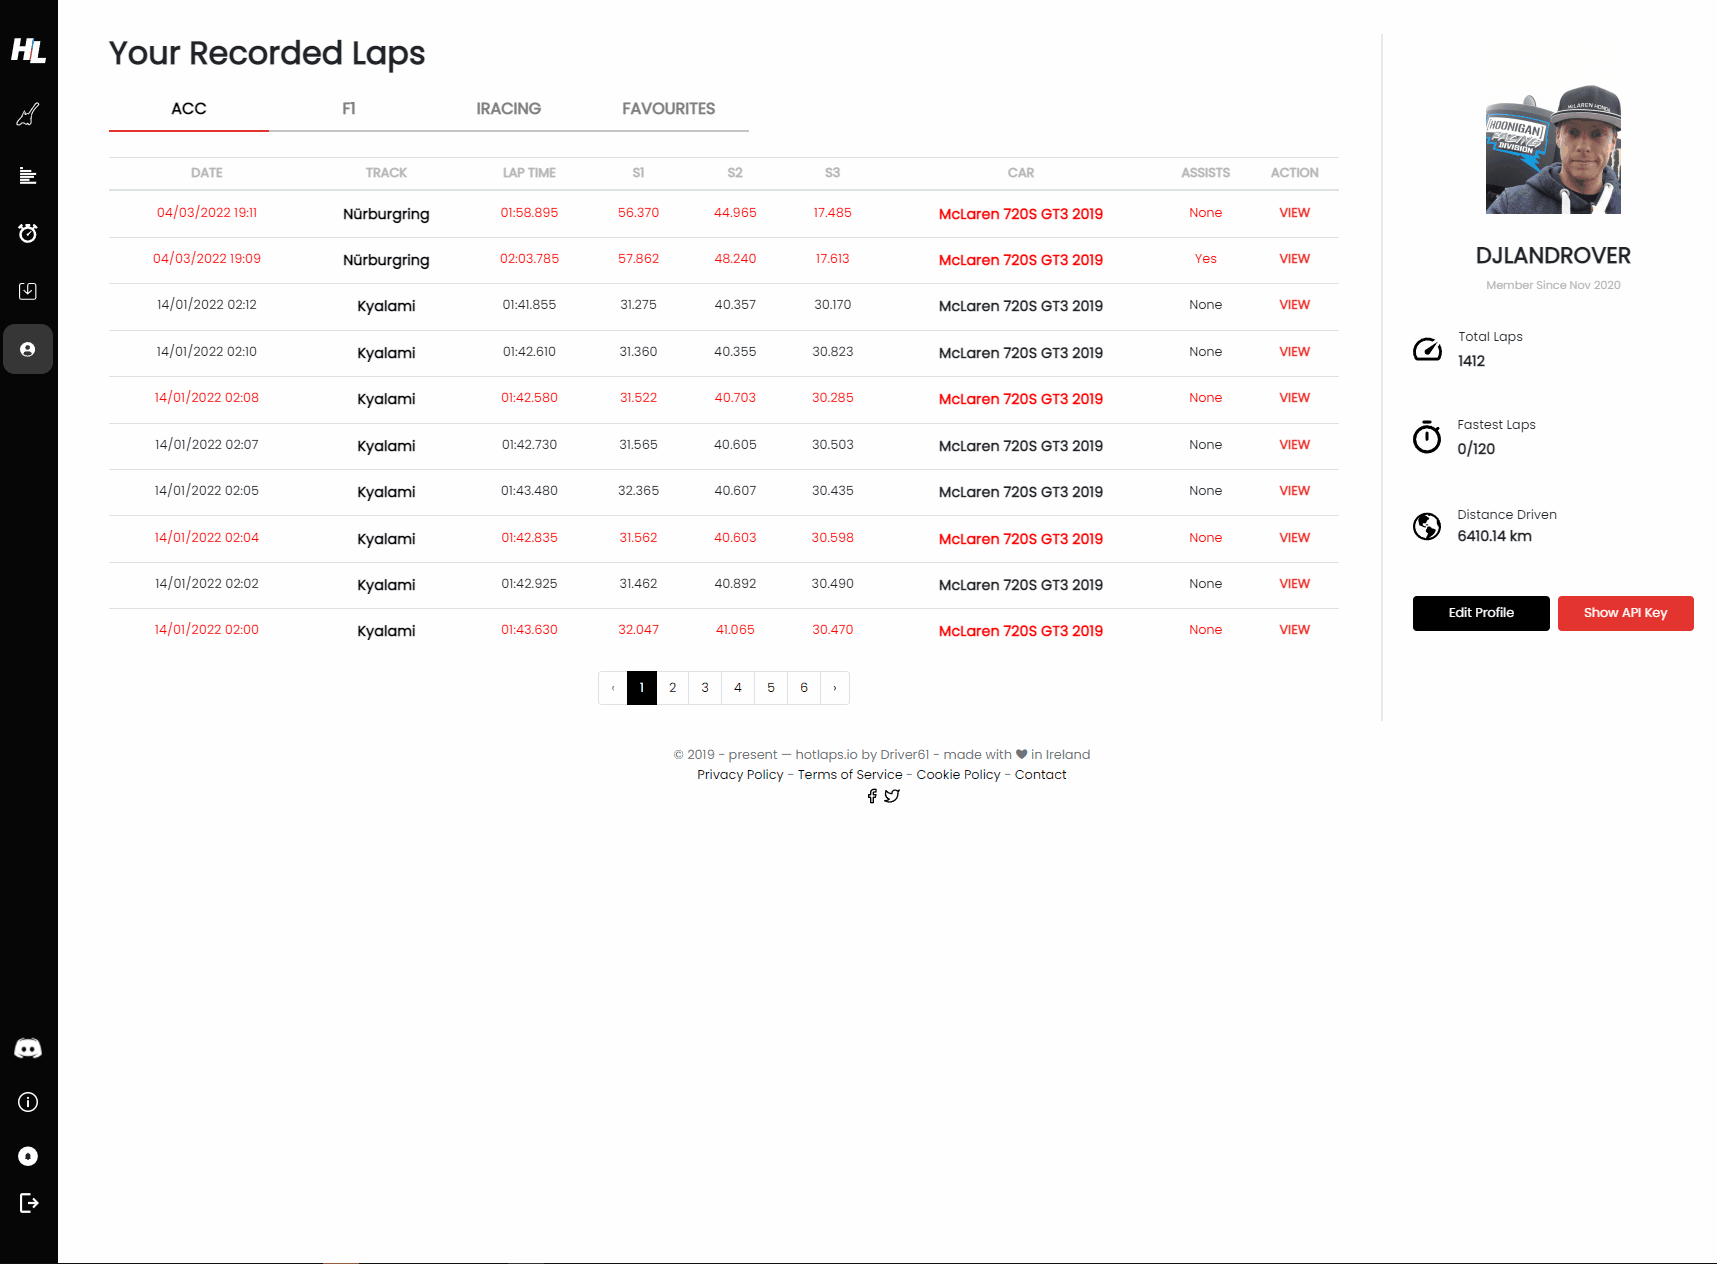
Task: View the 14/01/2022 02:05 lap
Action: click(1295, 491)
